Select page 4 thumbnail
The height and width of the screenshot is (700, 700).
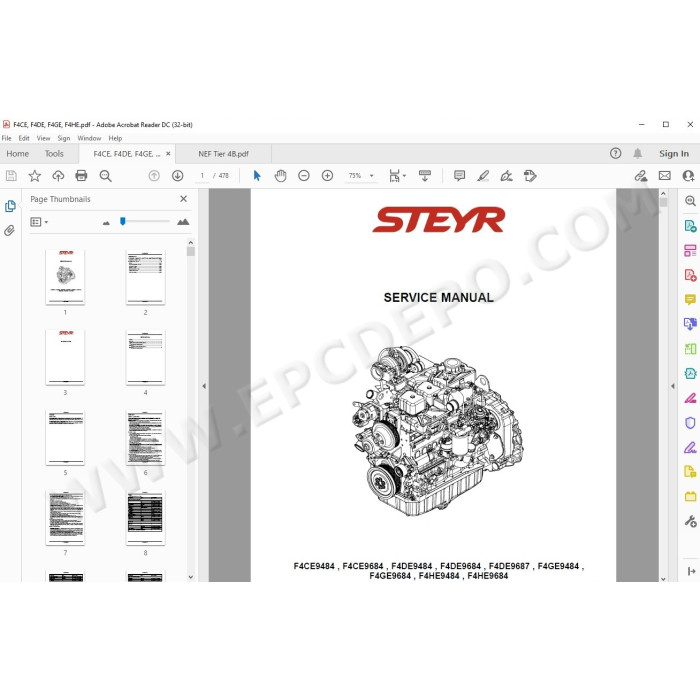click(146, 358)
